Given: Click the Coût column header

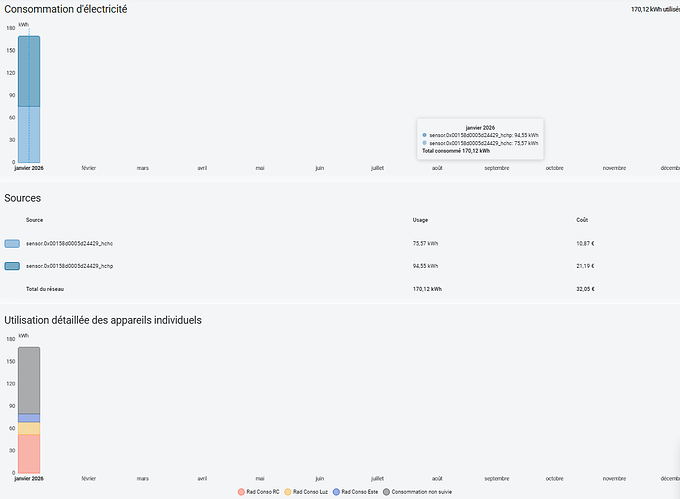Looking at the screenshot, I should coord(582,219).
